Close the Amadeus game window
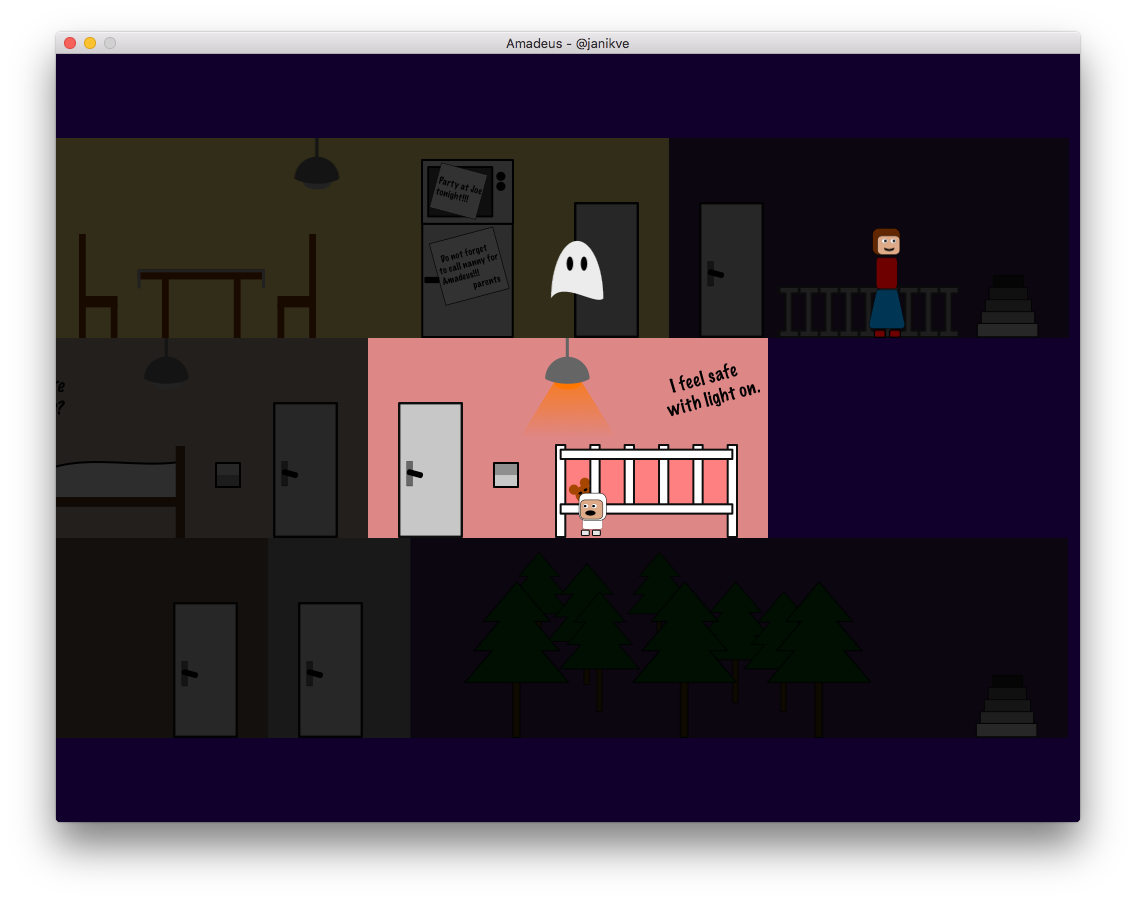 coord(70,43)
